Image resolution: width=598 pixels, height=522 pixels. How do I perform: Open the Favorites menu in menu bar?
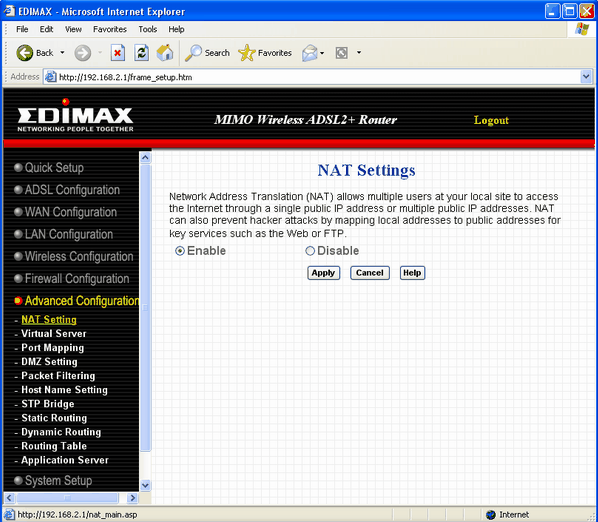coord(110,29)
